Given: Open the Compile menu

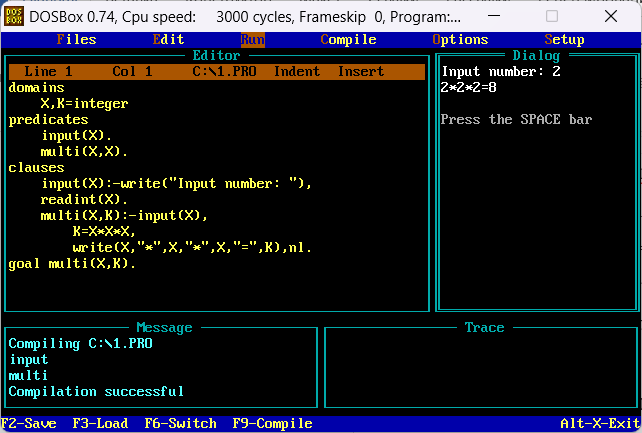Looking at the screenshot, I should [x=348, y=40].
